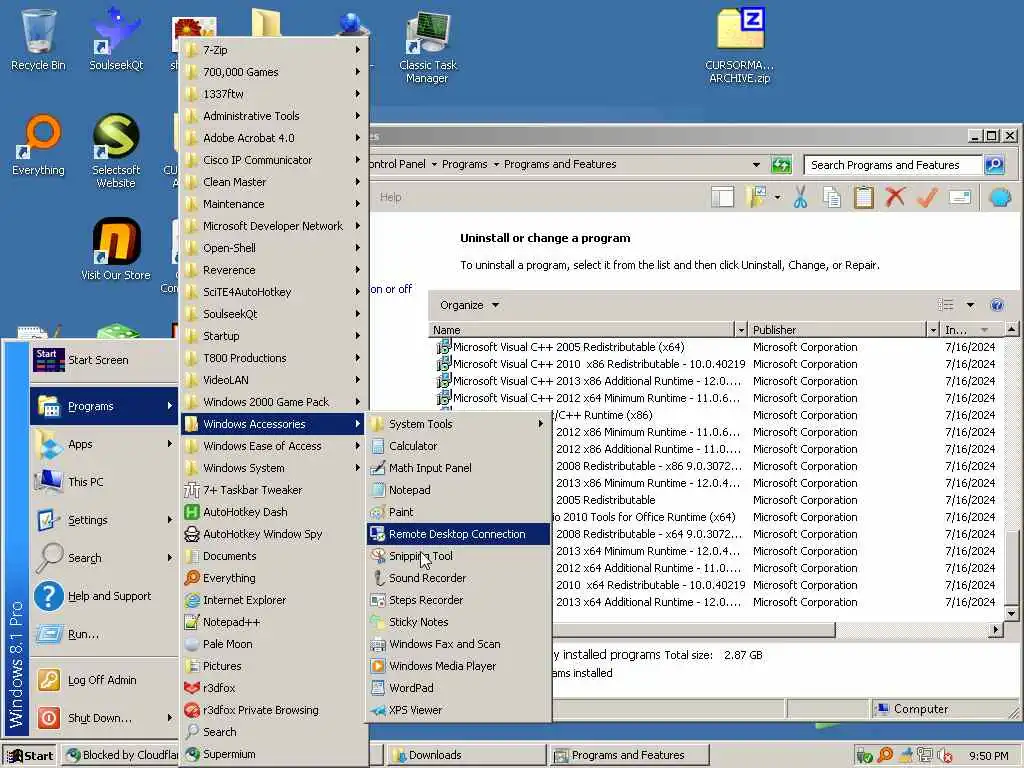Click the AutoHotkey Window Spy icon

(x=191, y=534)
